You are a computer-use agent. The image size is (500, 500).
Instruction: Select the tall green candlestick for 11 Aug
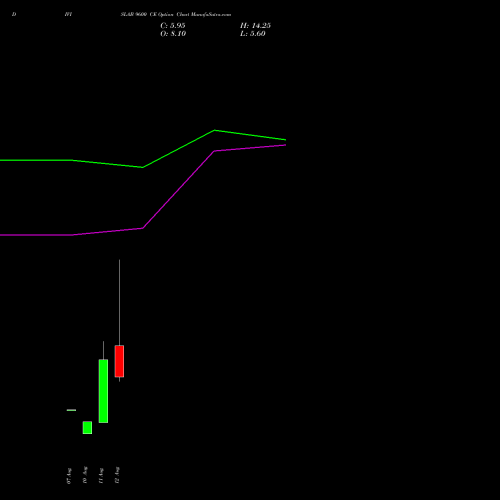pyautogui.click(x=103, y=391)
